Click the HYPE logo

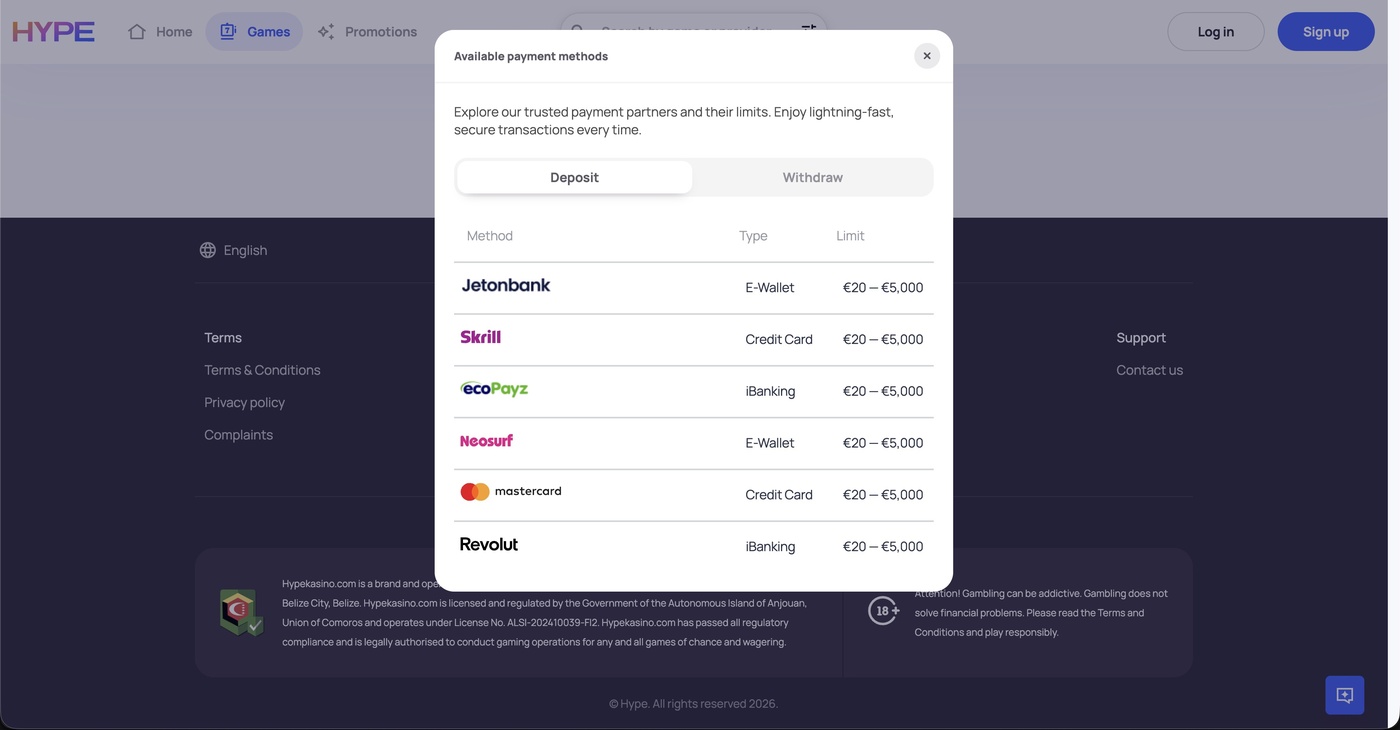pyautogui.click(x=54, y=32)
